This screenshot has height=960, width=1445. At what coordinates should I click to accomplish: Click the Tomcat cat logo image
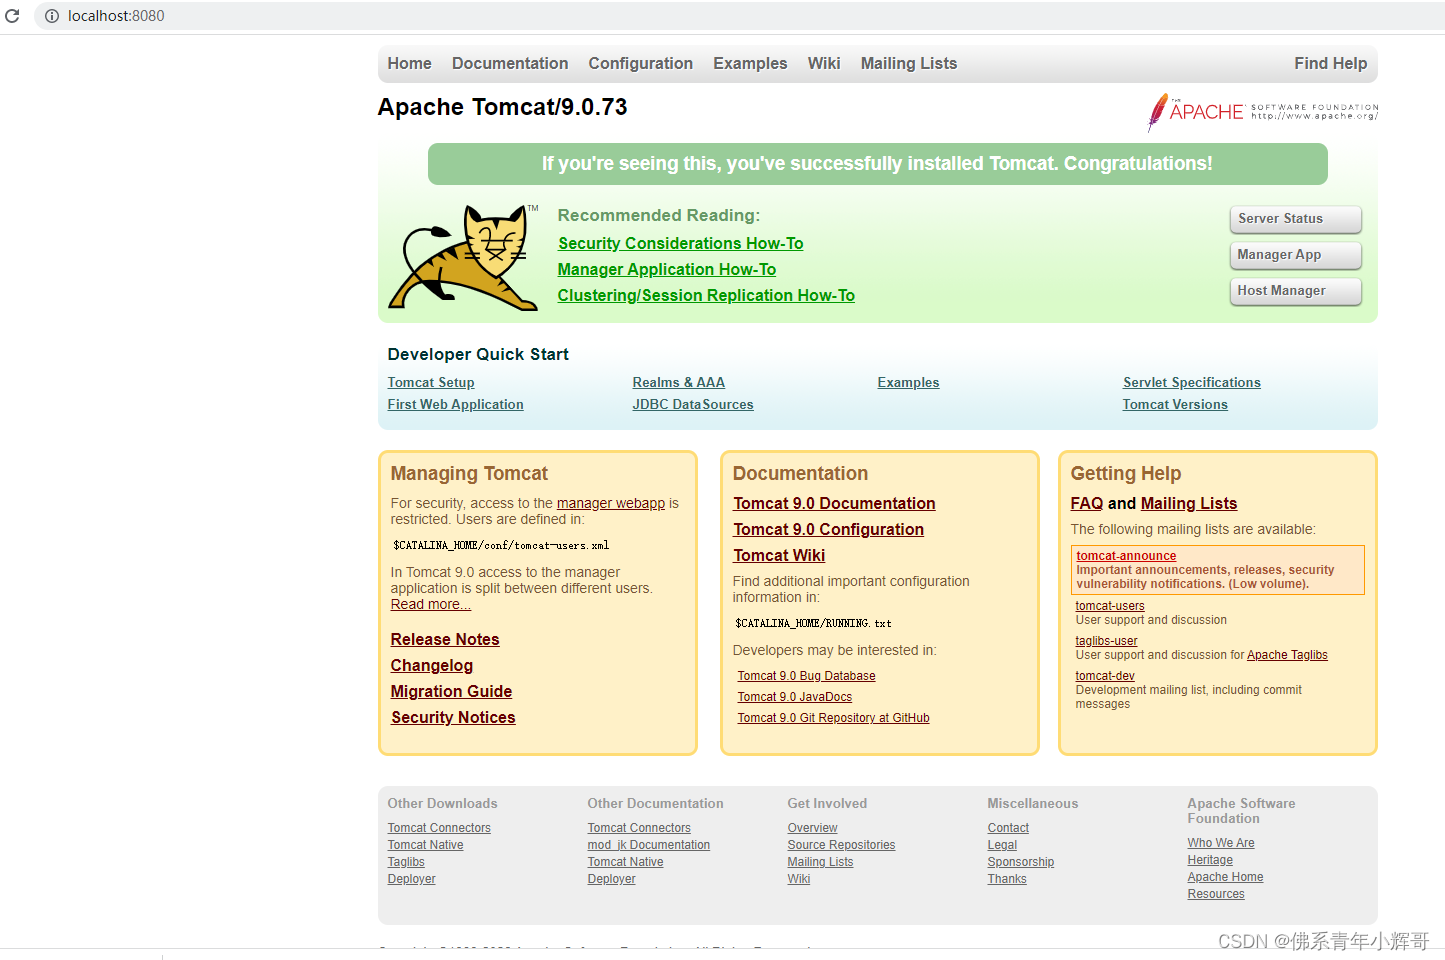[x=464, y=258]
